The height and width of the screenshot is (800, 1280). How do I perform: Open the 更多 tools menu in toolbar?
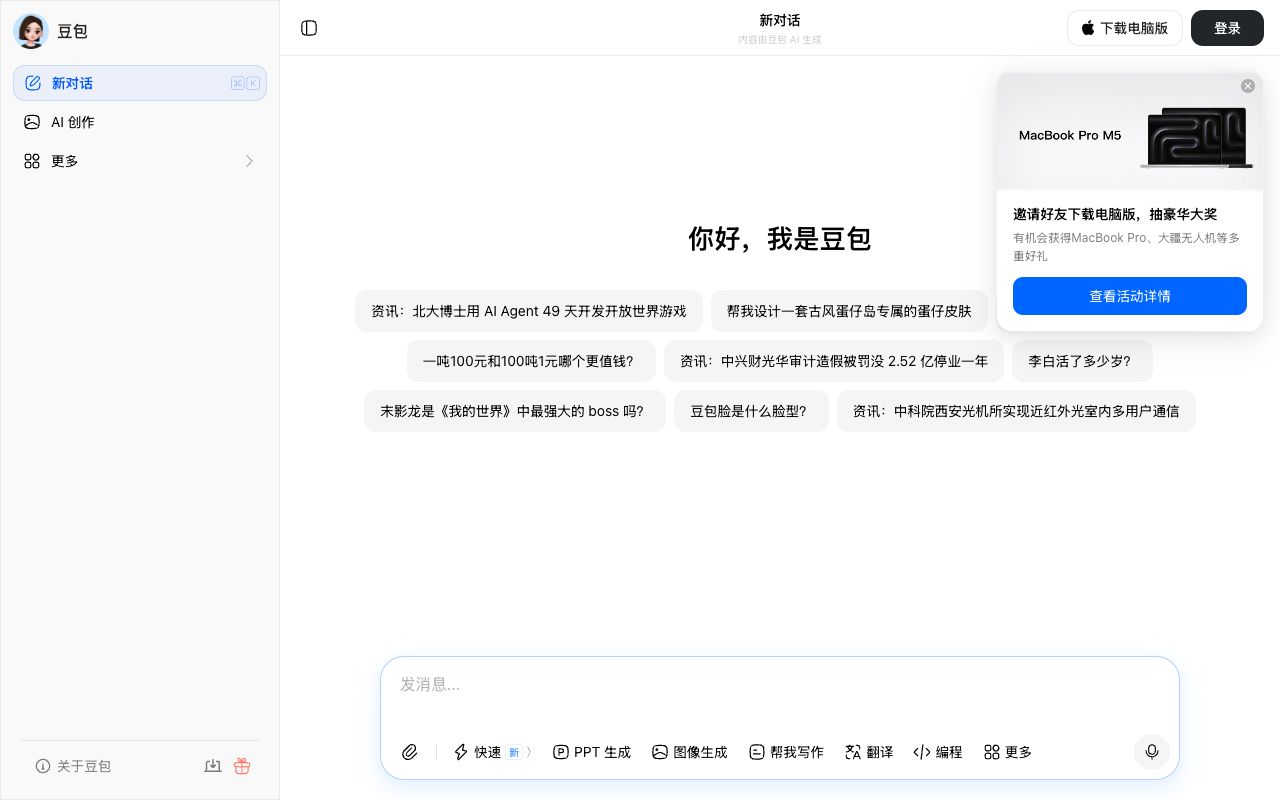point(1008,752)
